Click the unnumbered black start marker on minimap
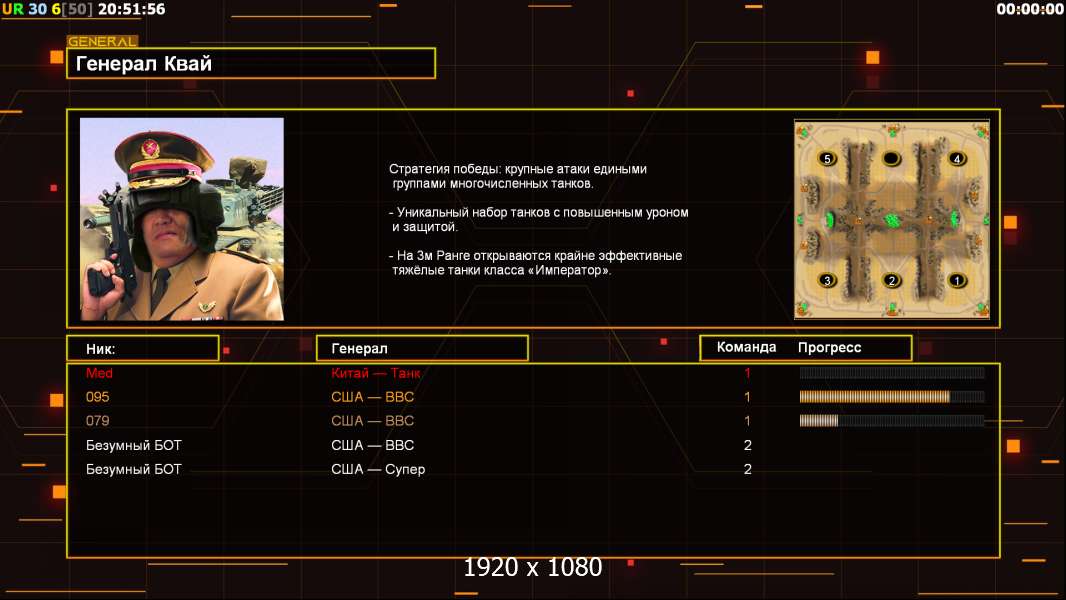Screen dimensions: 1066x600 pyautogui.click(x=891, y=159)
